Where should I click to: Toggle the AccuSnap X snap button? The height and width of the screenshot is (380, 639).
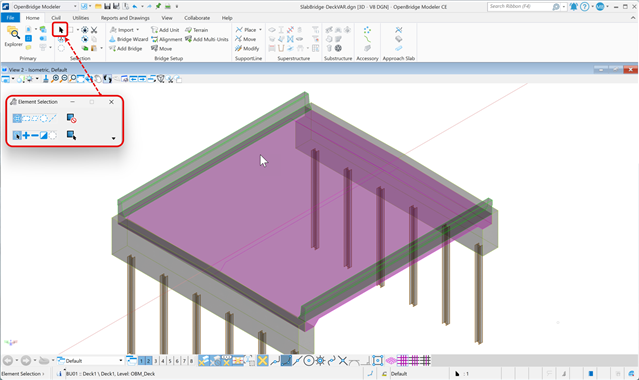[x=263, y=360]
